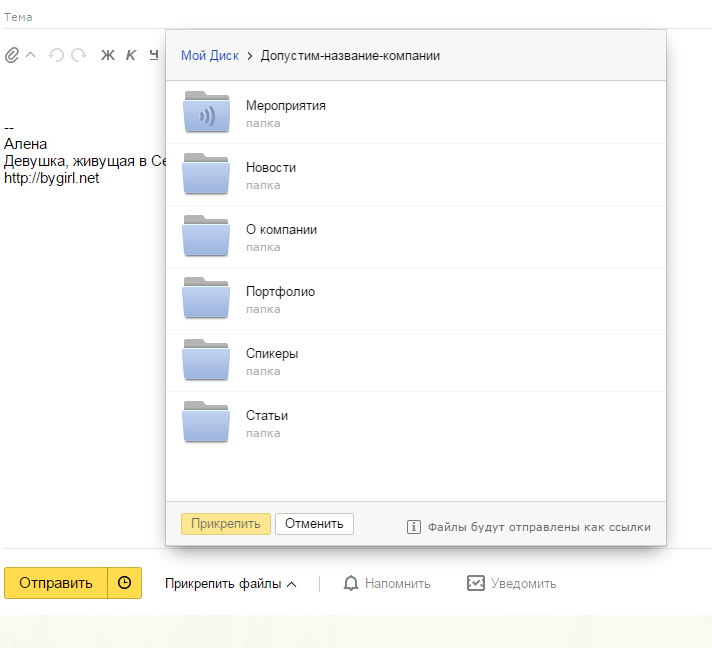This screenshot has width=712, height=648.
Task: Go back to Мой Диск breadcrumb
Action: pos(210,55)
